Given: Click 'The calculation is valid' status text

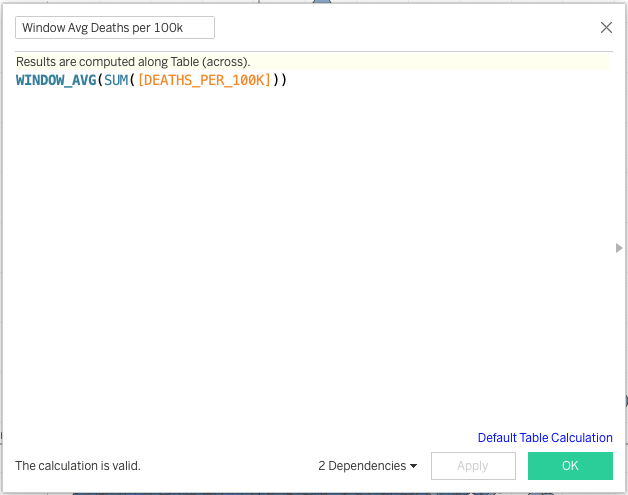Looking at the screenshot, I should (78, 466).
